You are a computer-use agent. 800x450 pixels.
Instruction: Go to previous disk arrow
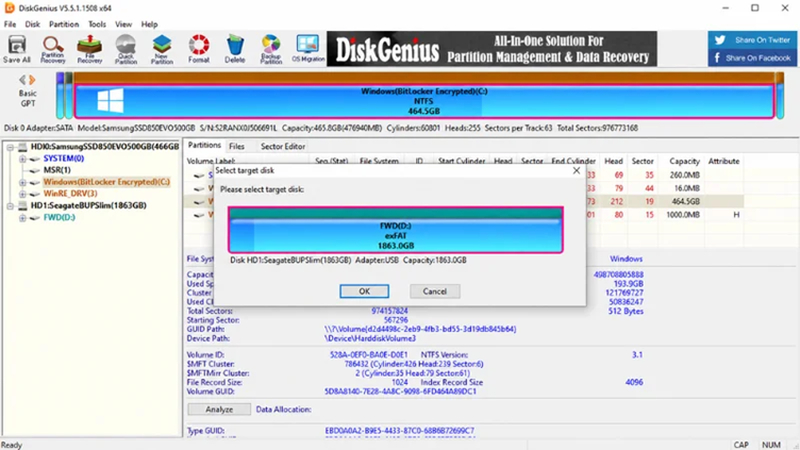(22, 80)
